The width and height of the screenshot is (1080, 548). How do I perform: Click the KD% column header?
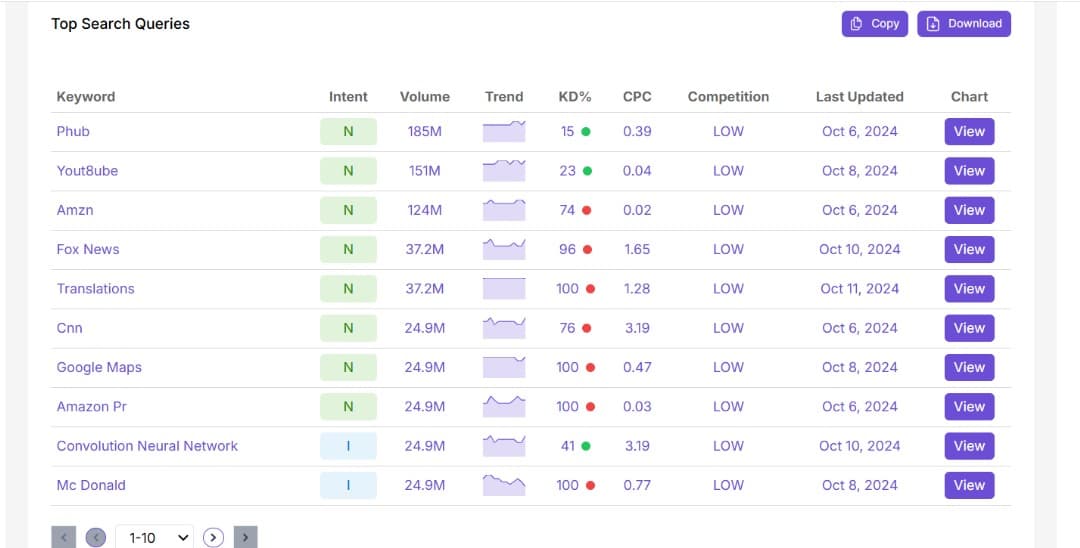575,97
